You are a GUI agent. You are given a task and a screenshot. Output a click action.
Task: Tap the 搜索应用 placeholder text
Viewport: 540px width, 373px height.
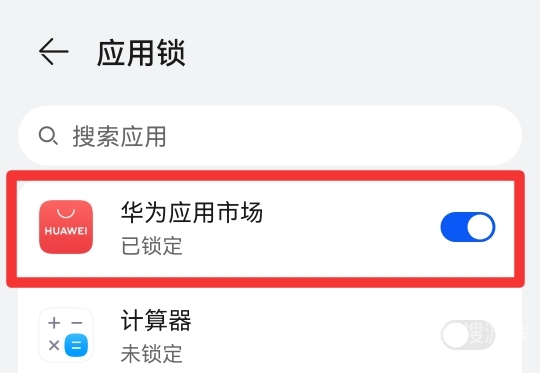(119, 136)
